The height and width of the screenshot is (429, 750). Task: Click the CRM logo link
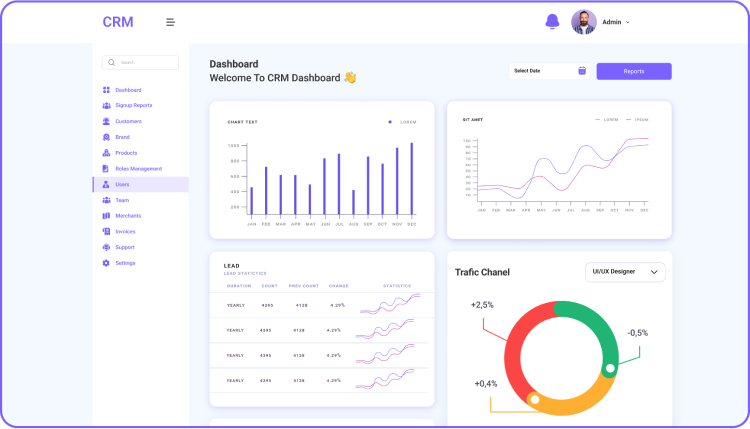tap(117, 22)
